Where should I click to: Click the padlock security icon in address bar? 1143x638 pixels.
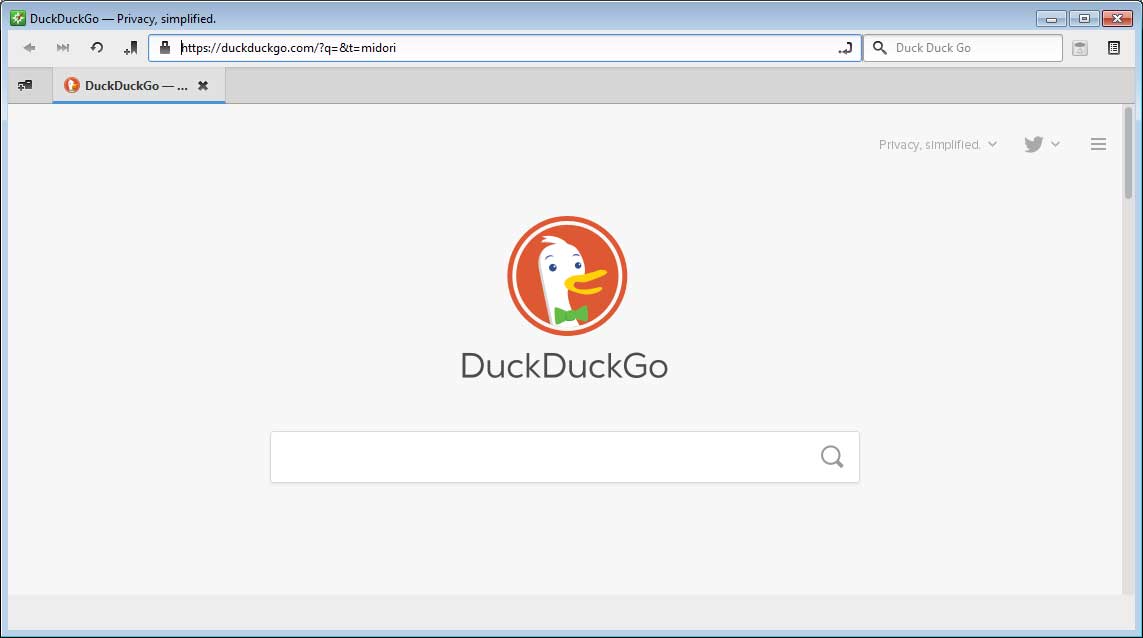[165, 47]
